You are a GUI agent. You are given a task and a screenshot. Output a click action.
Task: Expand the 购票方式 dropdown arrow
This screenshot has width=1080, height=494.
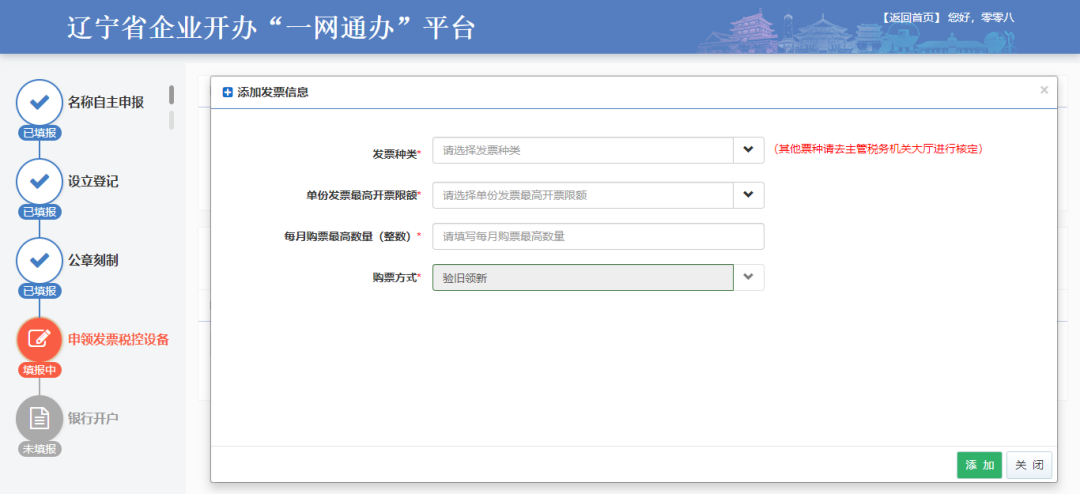point(749,278)
